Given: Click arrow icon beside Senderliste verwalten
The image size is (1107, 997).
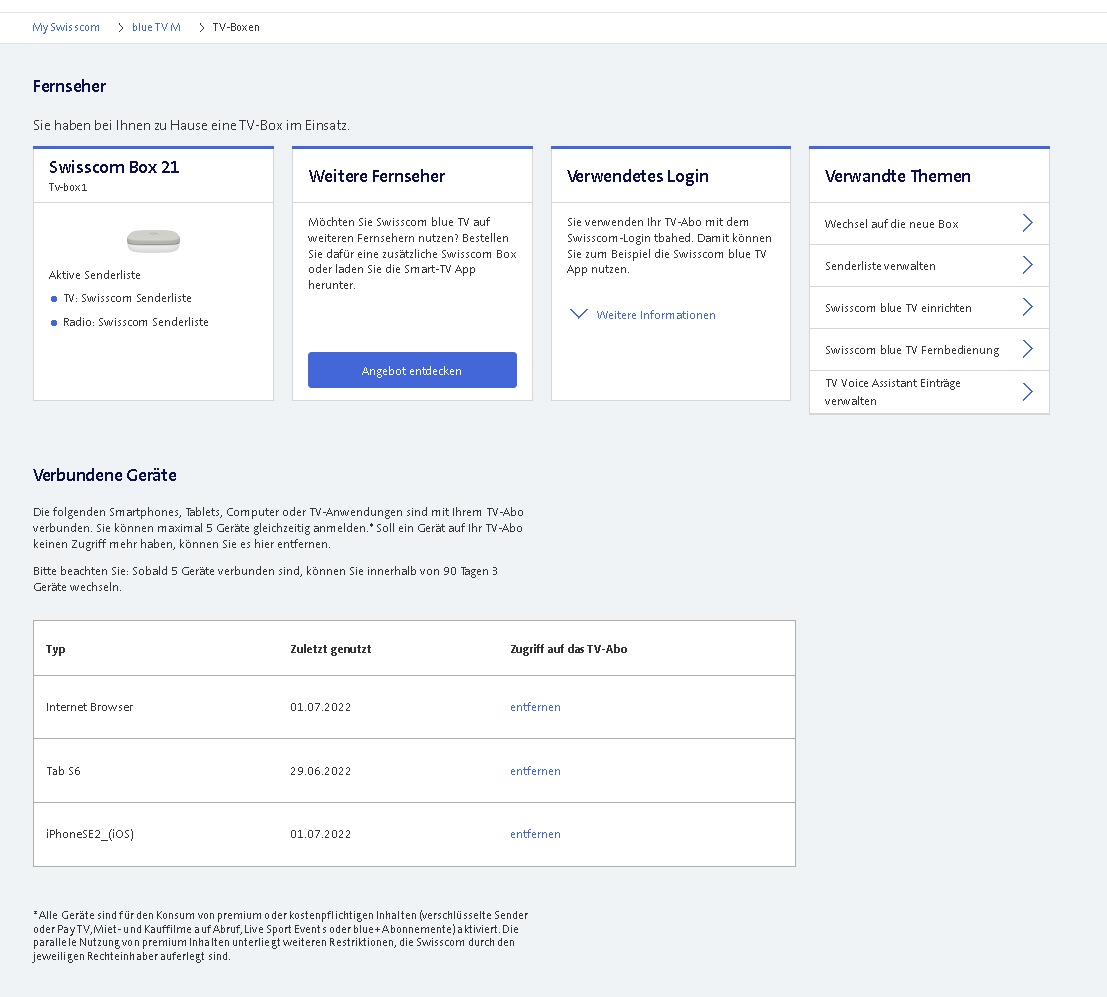Looking at the screenshot, I should click(x=1027, y=265).
